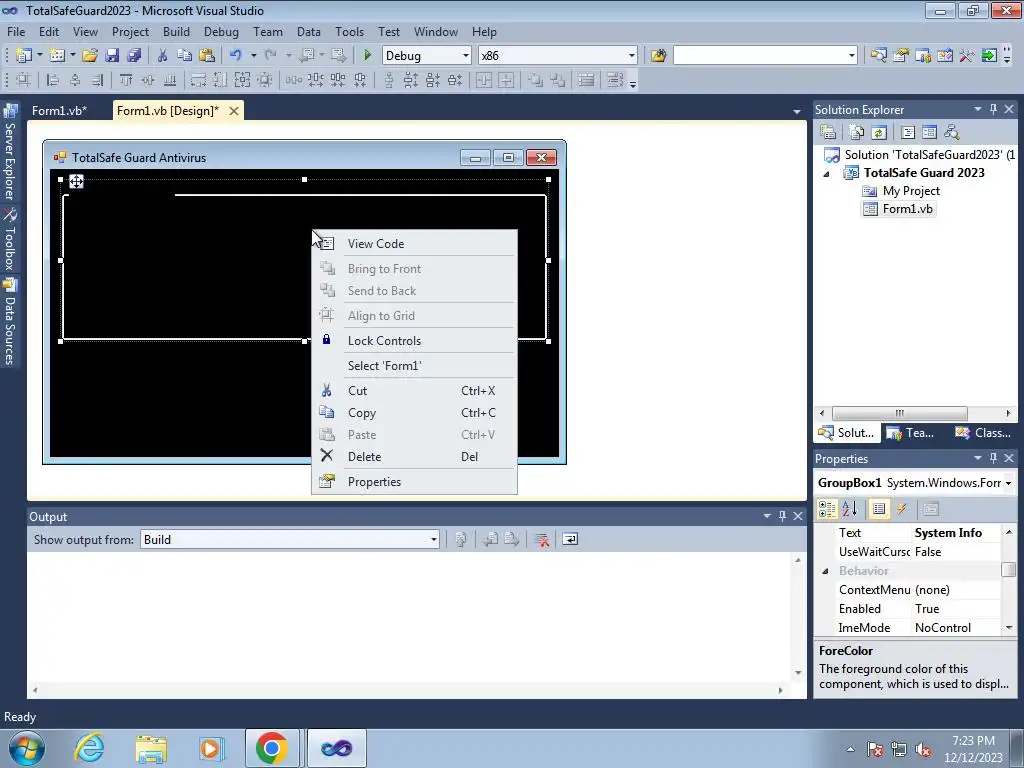Open the Find combo box dropdown arrow
This screenshot has width=1024, height=768.
pyautogui.click(x=851, y=56)
